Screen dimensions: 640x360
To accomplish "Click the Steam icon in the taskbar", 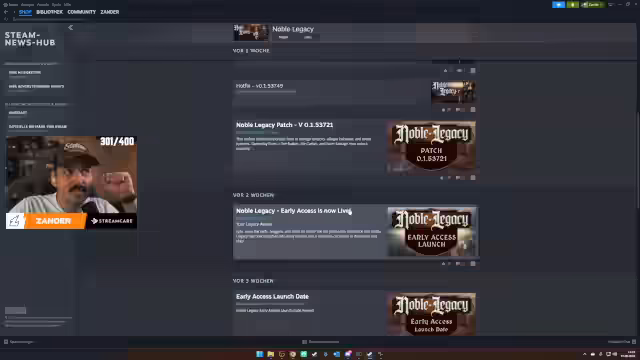I will click(x=369, y=354).
